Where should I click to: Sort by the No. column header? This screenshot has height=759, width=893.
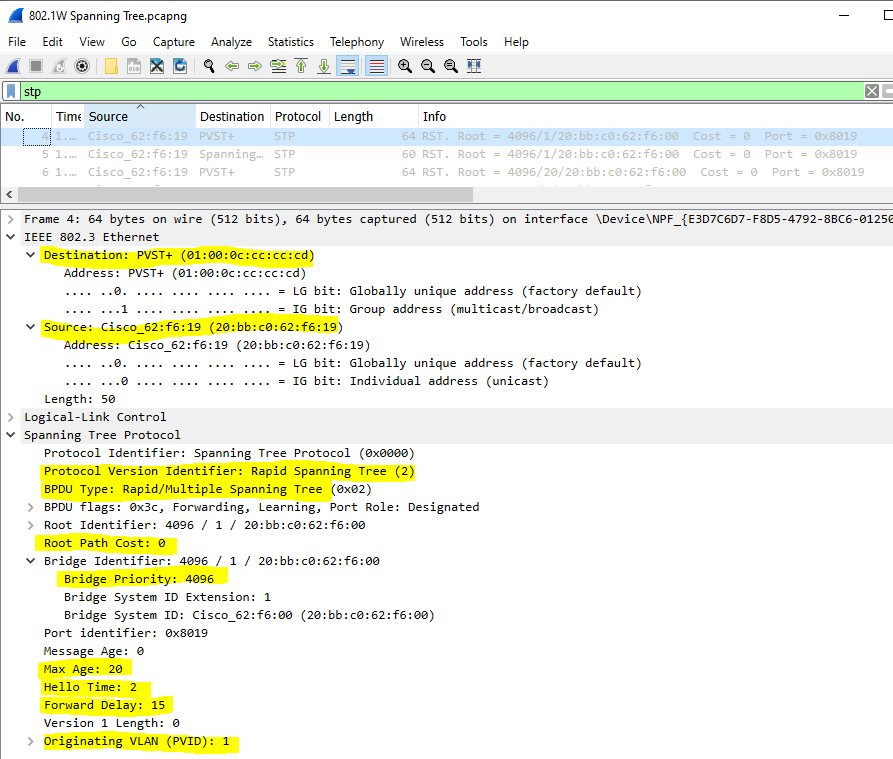[26, 116]
